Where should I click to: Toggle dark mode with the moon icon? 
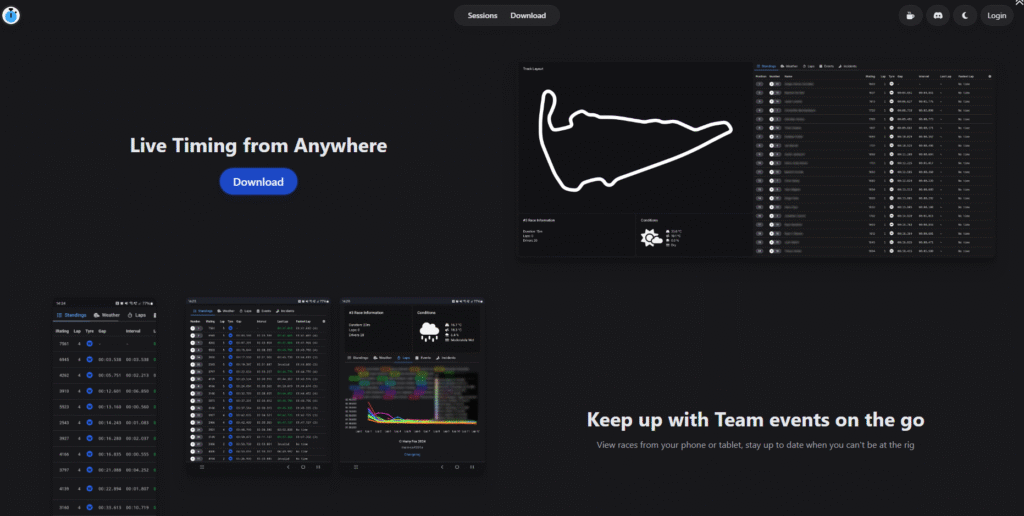(x=965, y=15)
